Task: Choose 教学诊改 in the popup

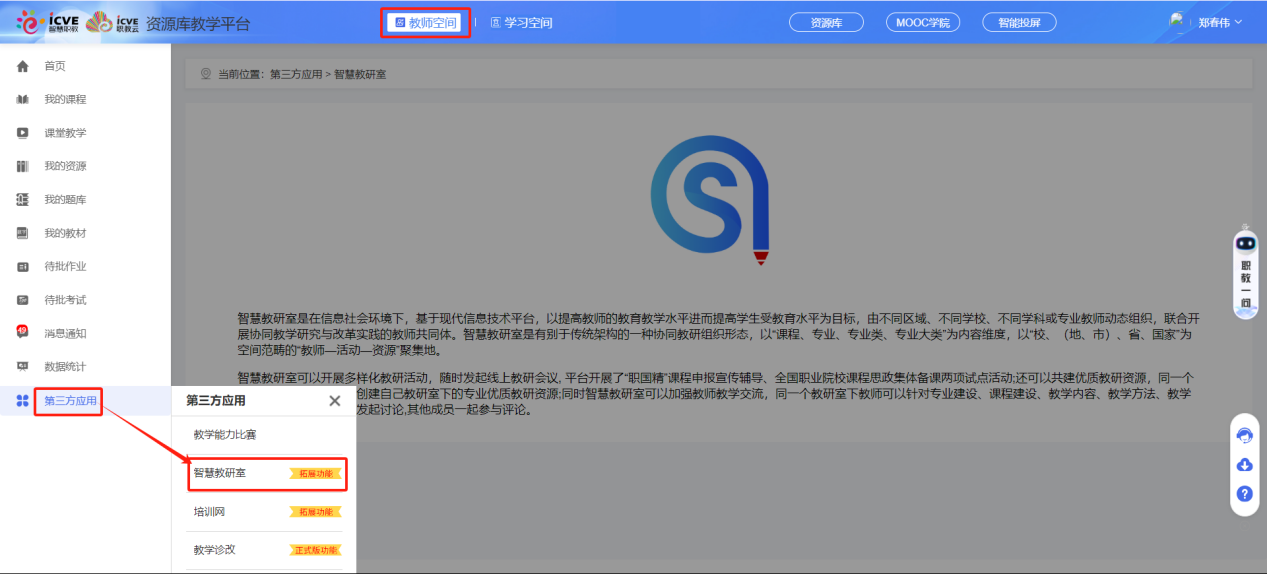Action: (x=214, y=550)
